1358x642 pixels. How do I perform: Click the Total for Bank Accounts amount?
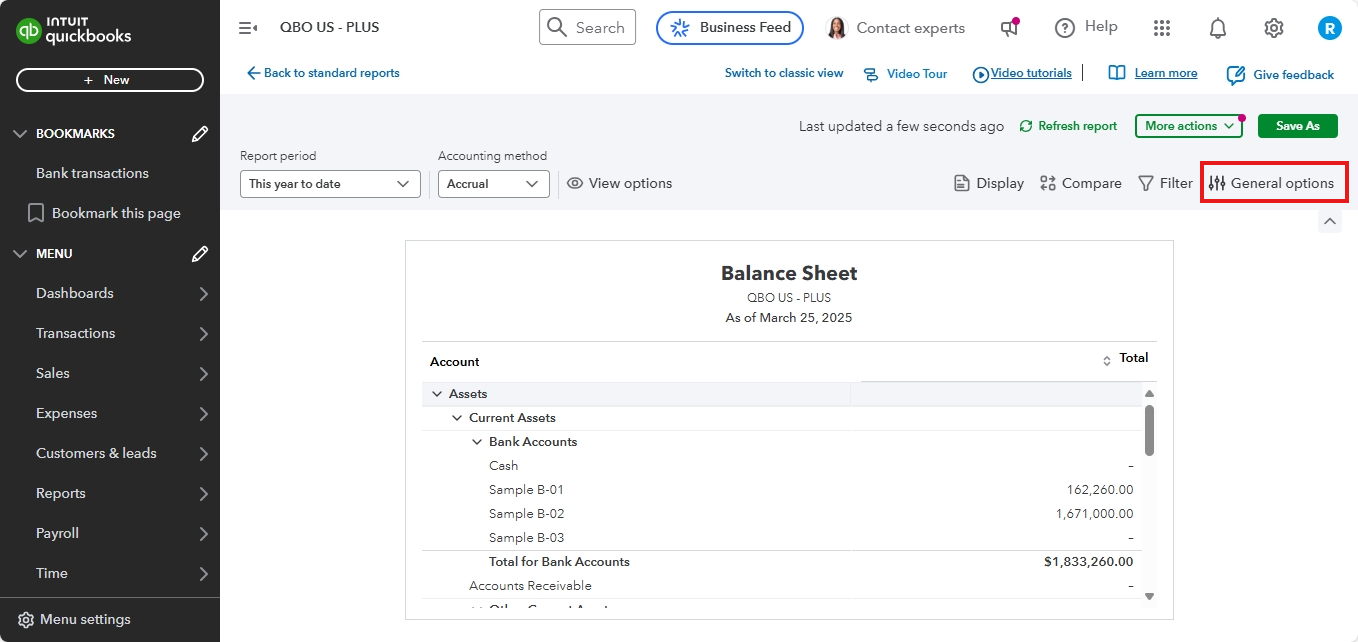1089,562
